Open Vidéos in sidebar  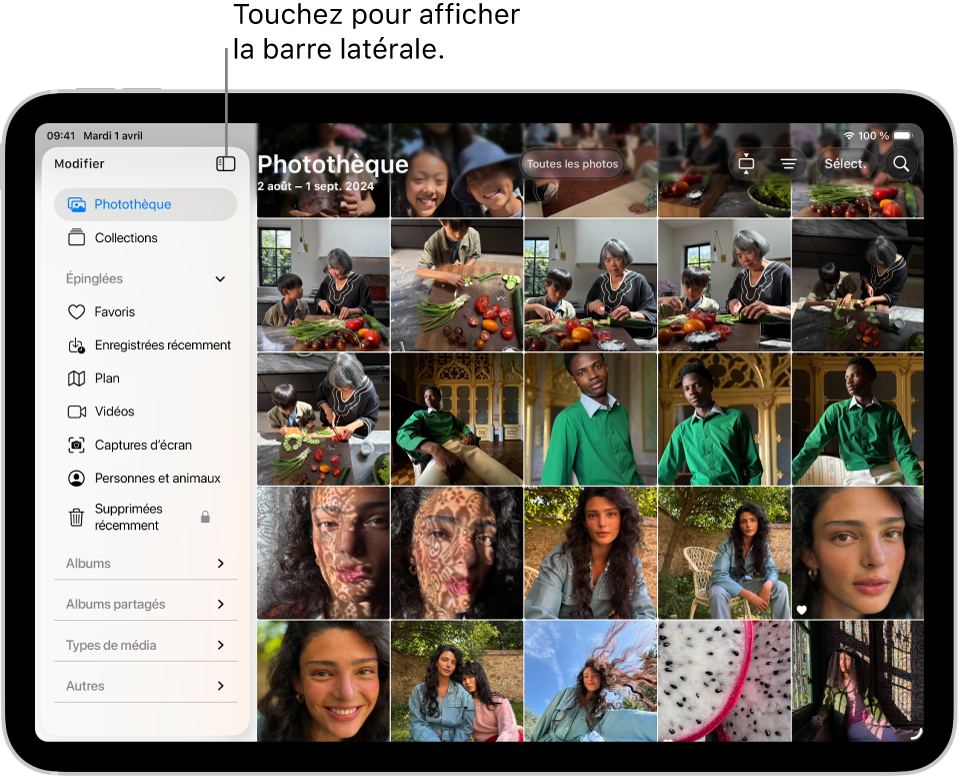(x=114, y=411)
